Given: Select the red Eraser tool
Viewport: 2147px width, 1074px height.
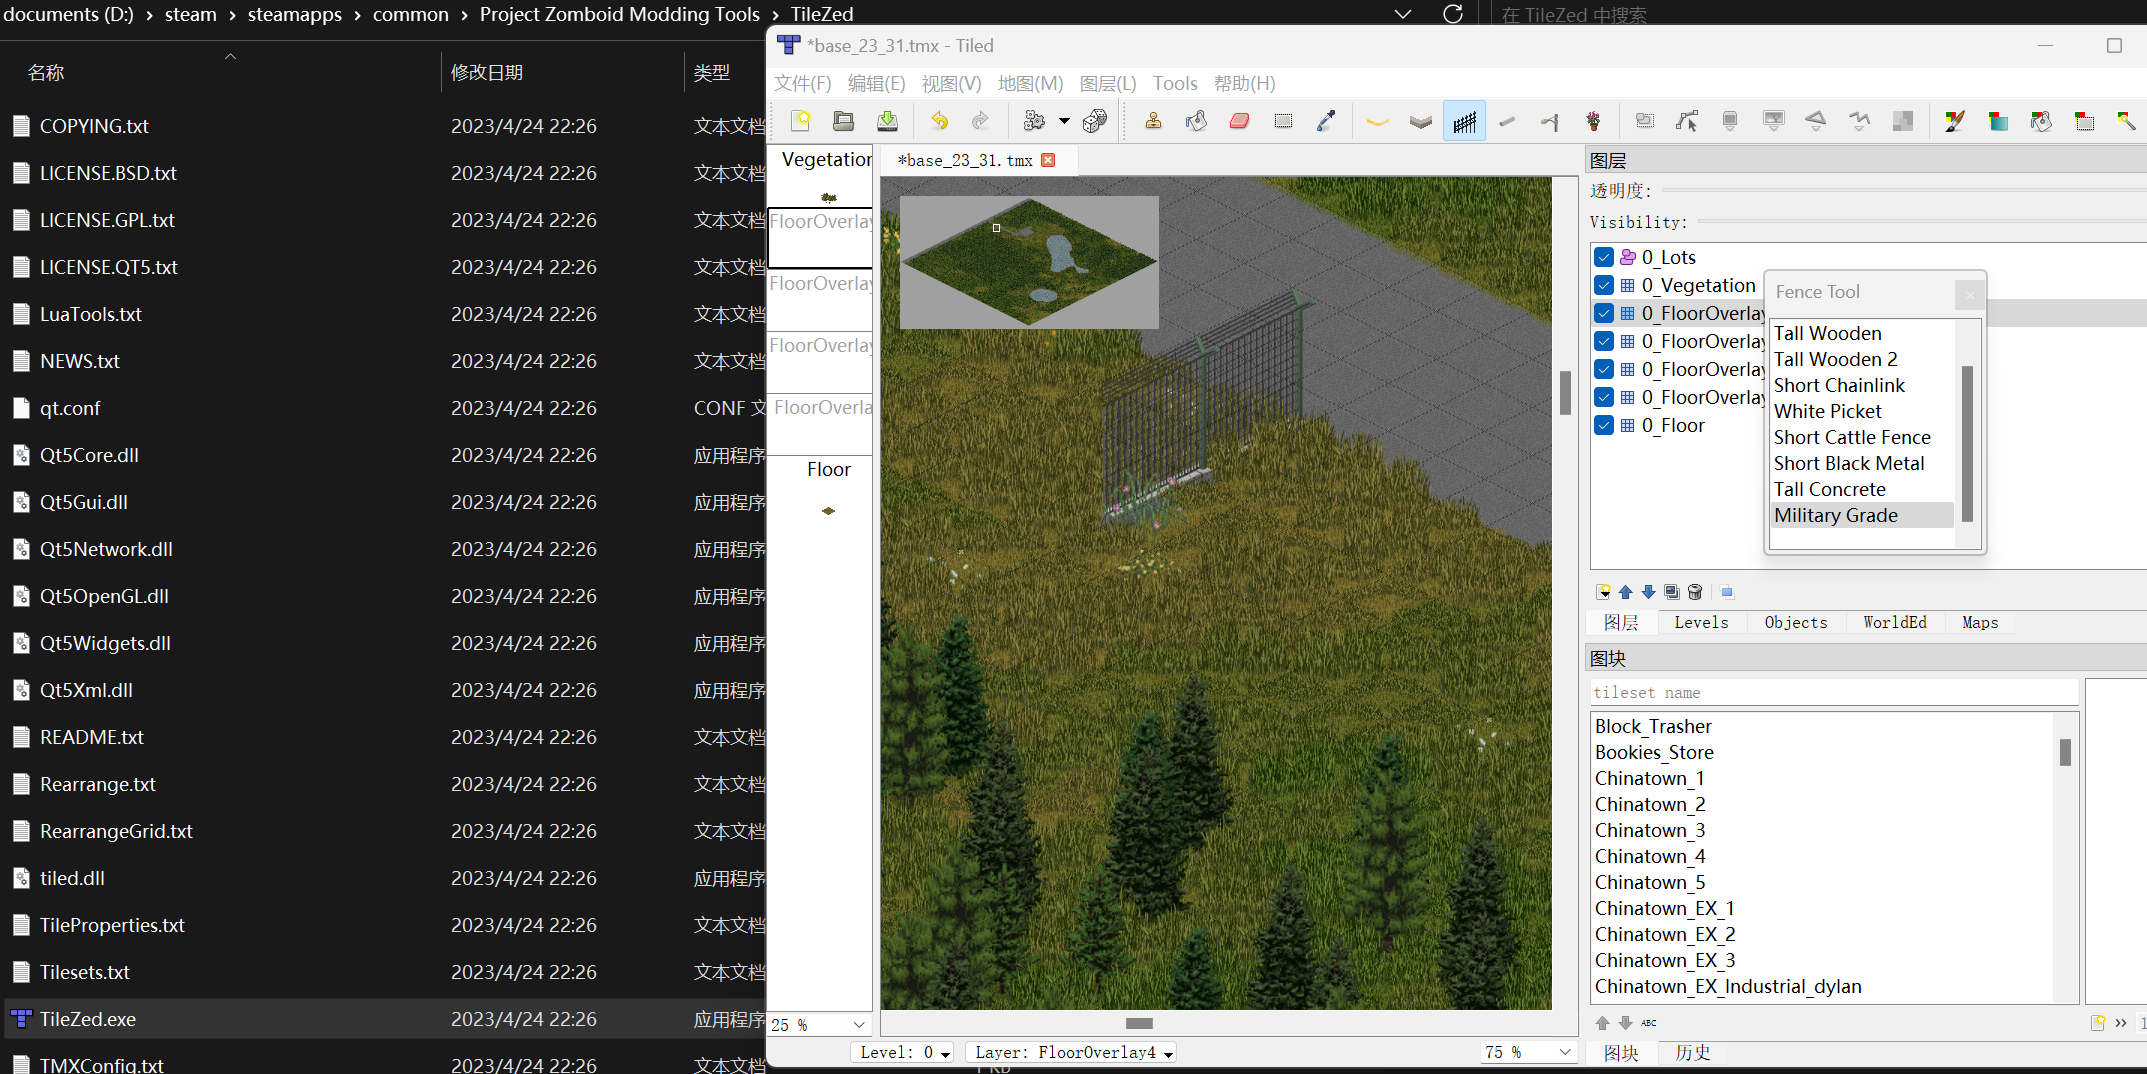Looking at the screenshot, I should click(1240, 121).
